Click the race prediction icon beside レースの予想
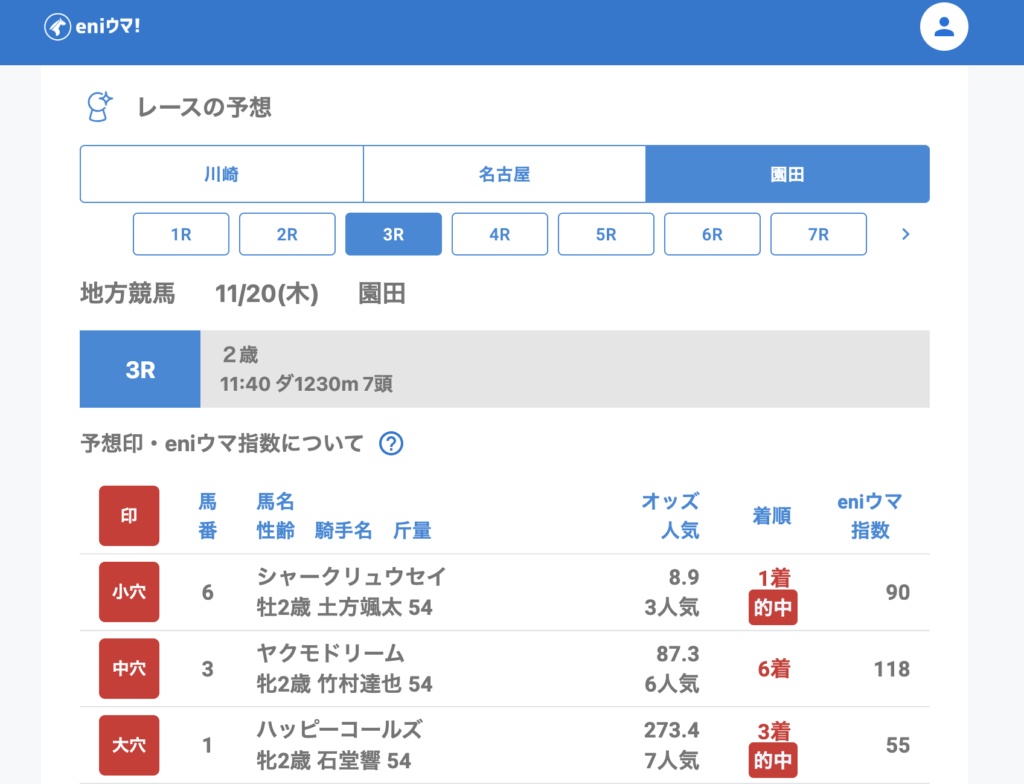 pos(98,107)
